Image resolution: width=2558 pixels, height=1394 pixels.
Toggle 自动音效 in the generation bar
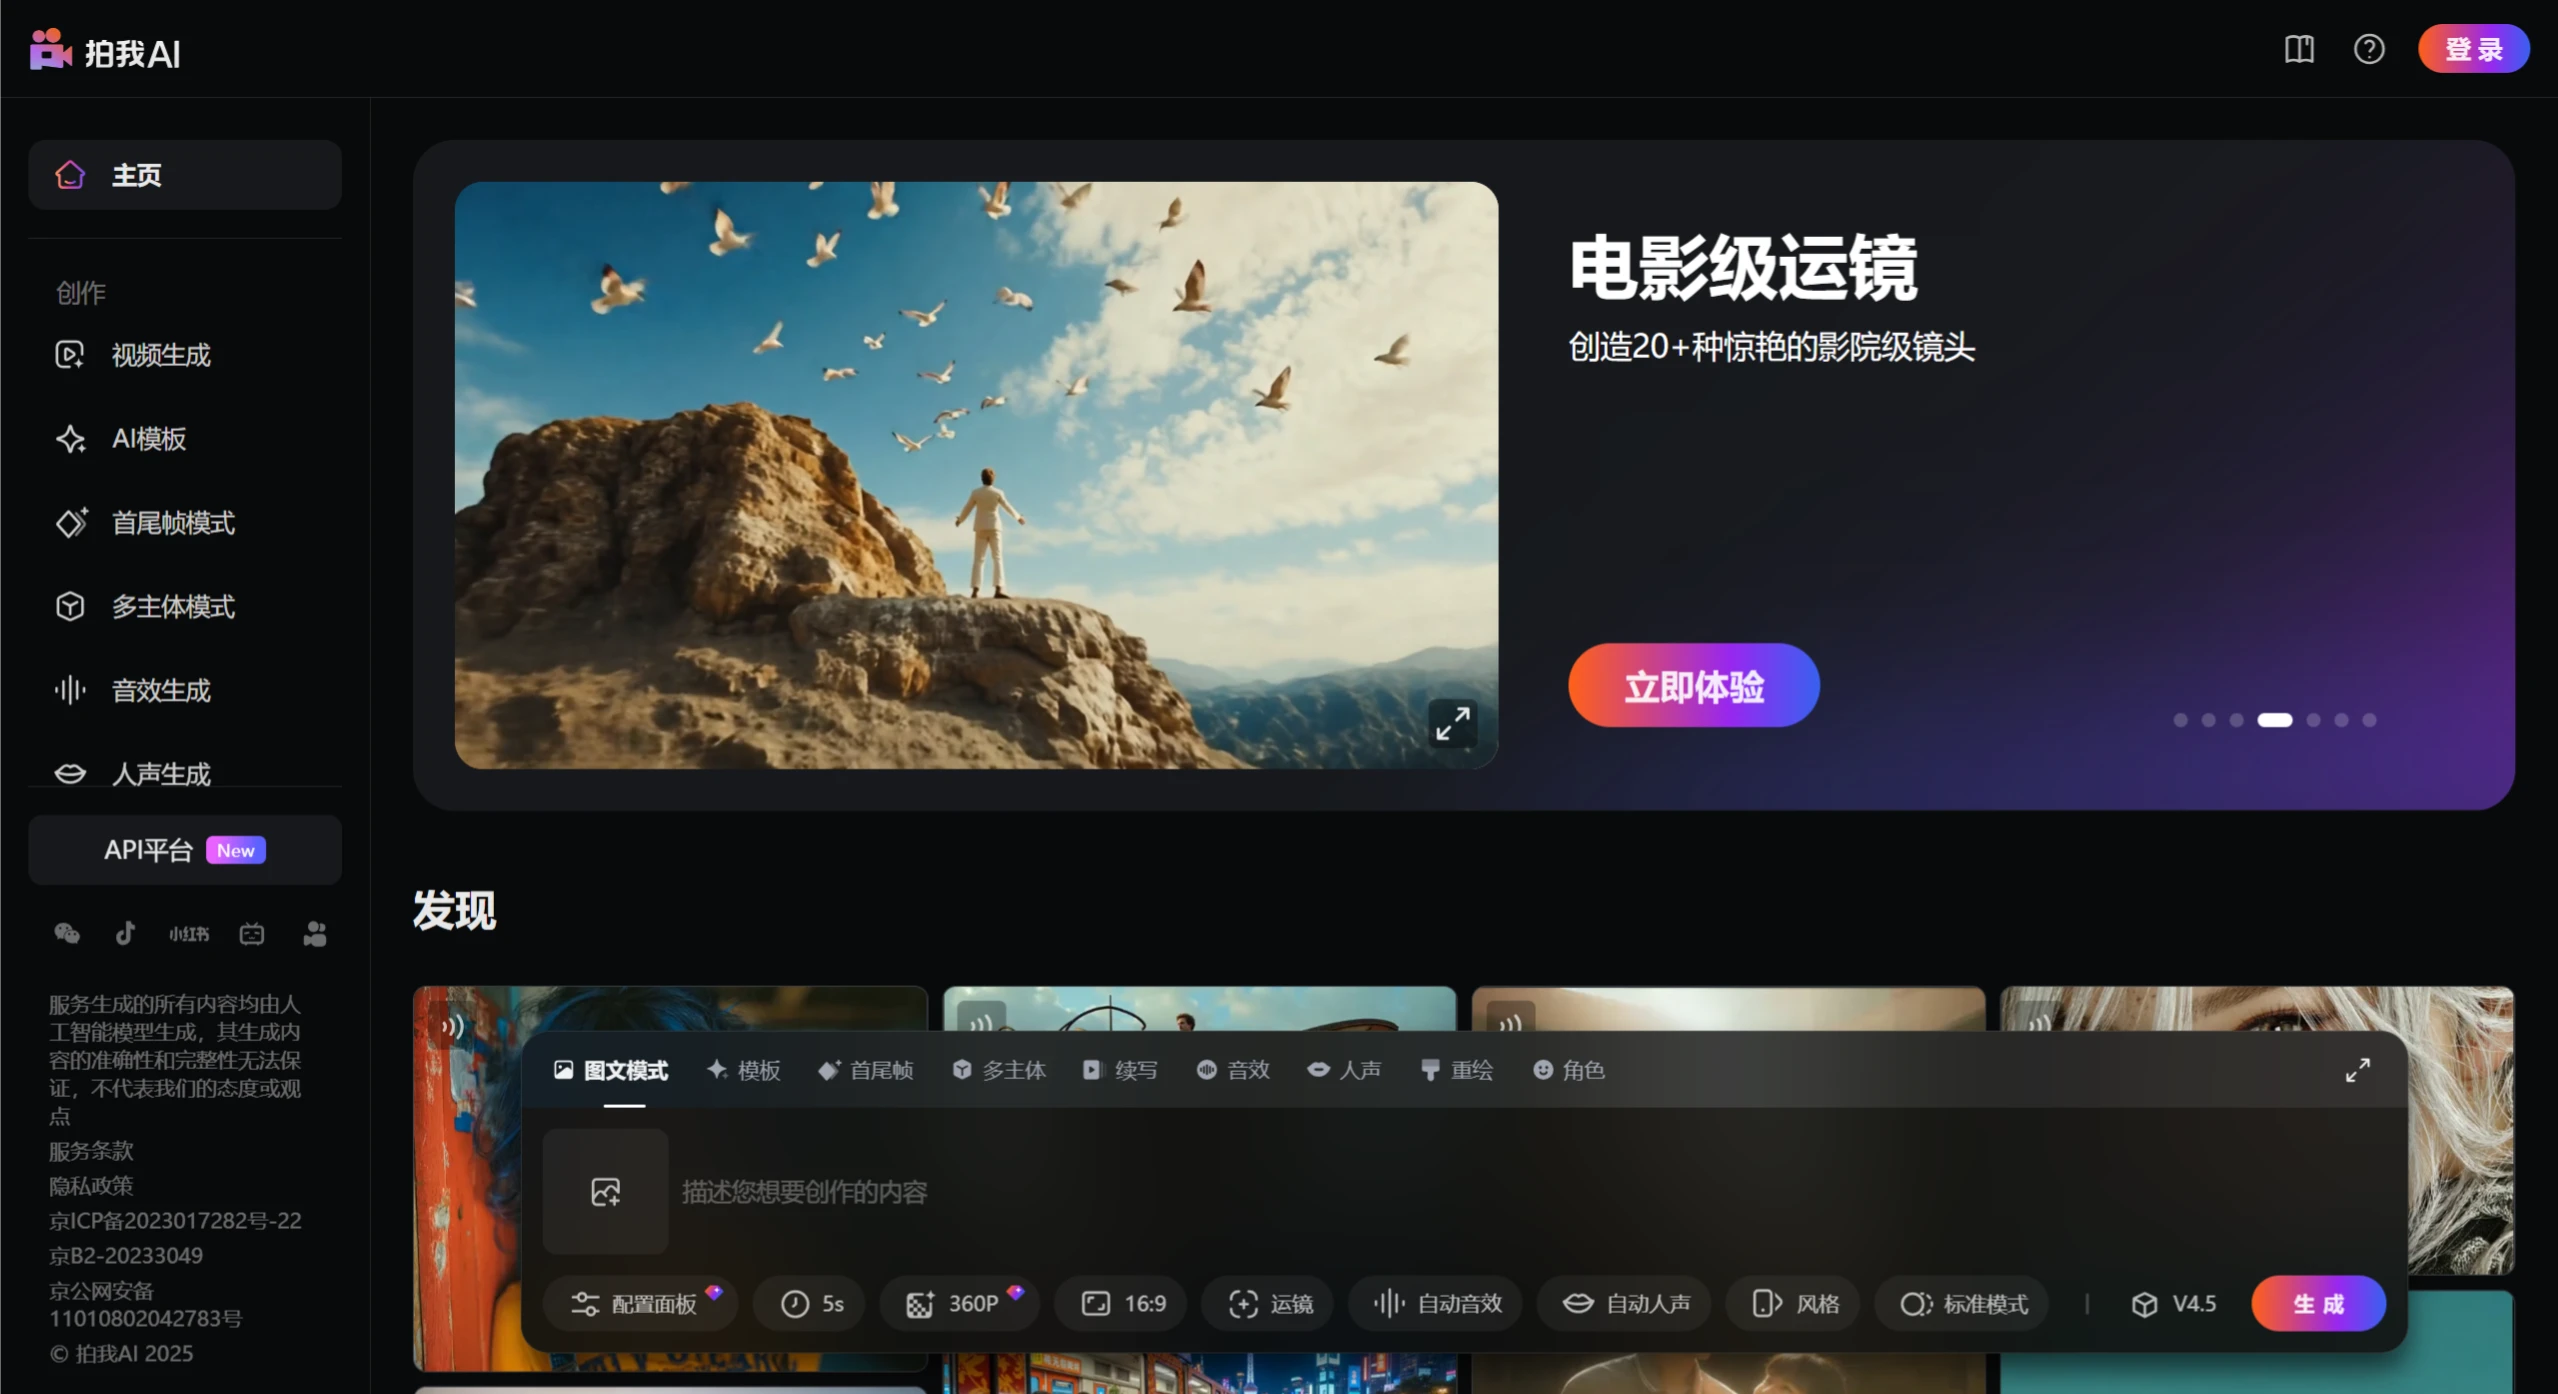point(1435,1303)
